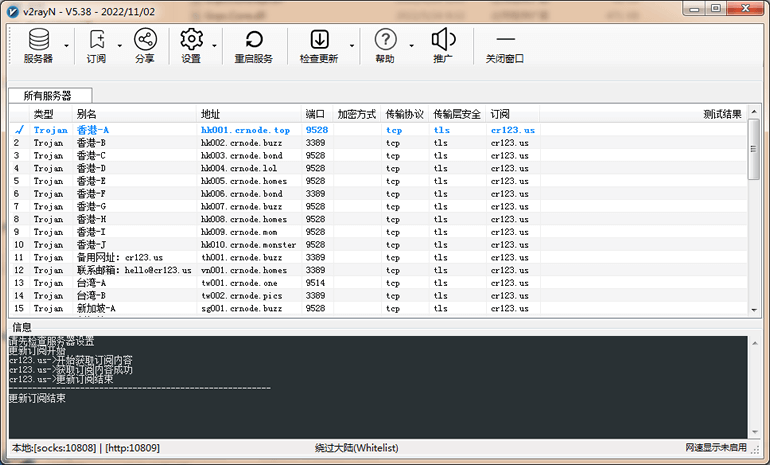The image size is (770, 465).
Task: Click address hk004.crnode.lol
Action: [x=239, y=168]
